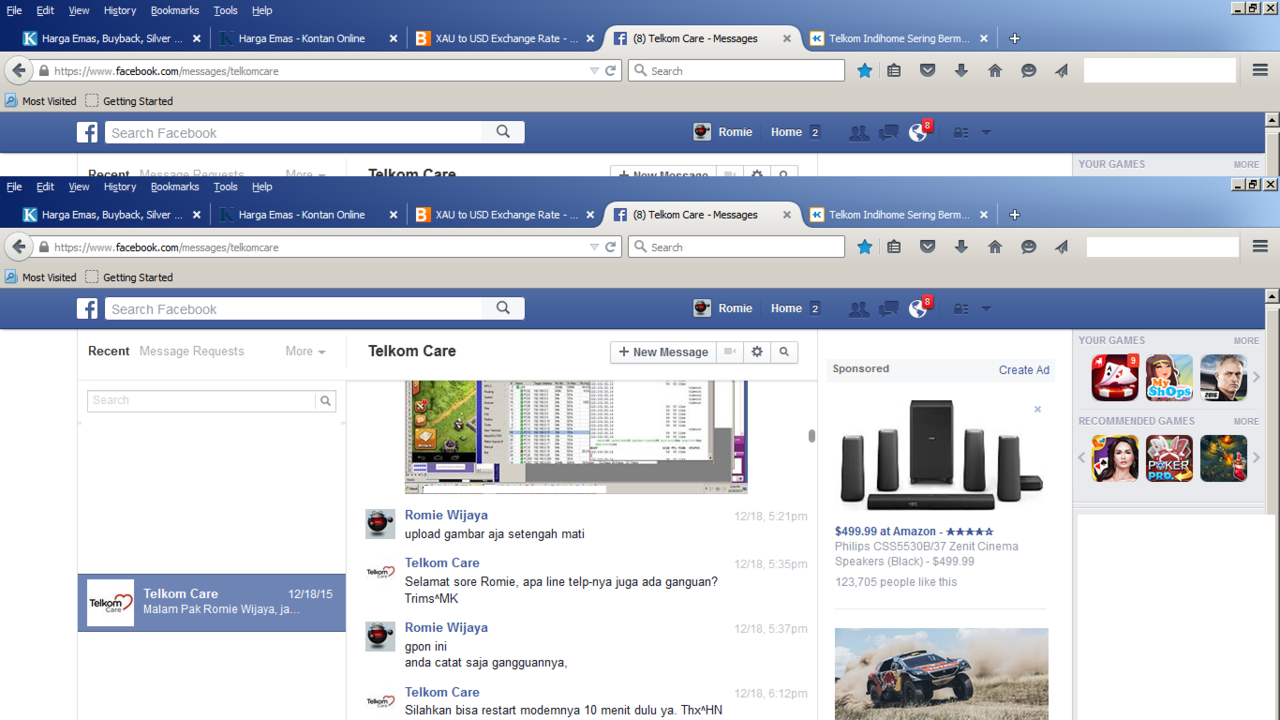Open URL history dropdown in front window

(594, 247)
